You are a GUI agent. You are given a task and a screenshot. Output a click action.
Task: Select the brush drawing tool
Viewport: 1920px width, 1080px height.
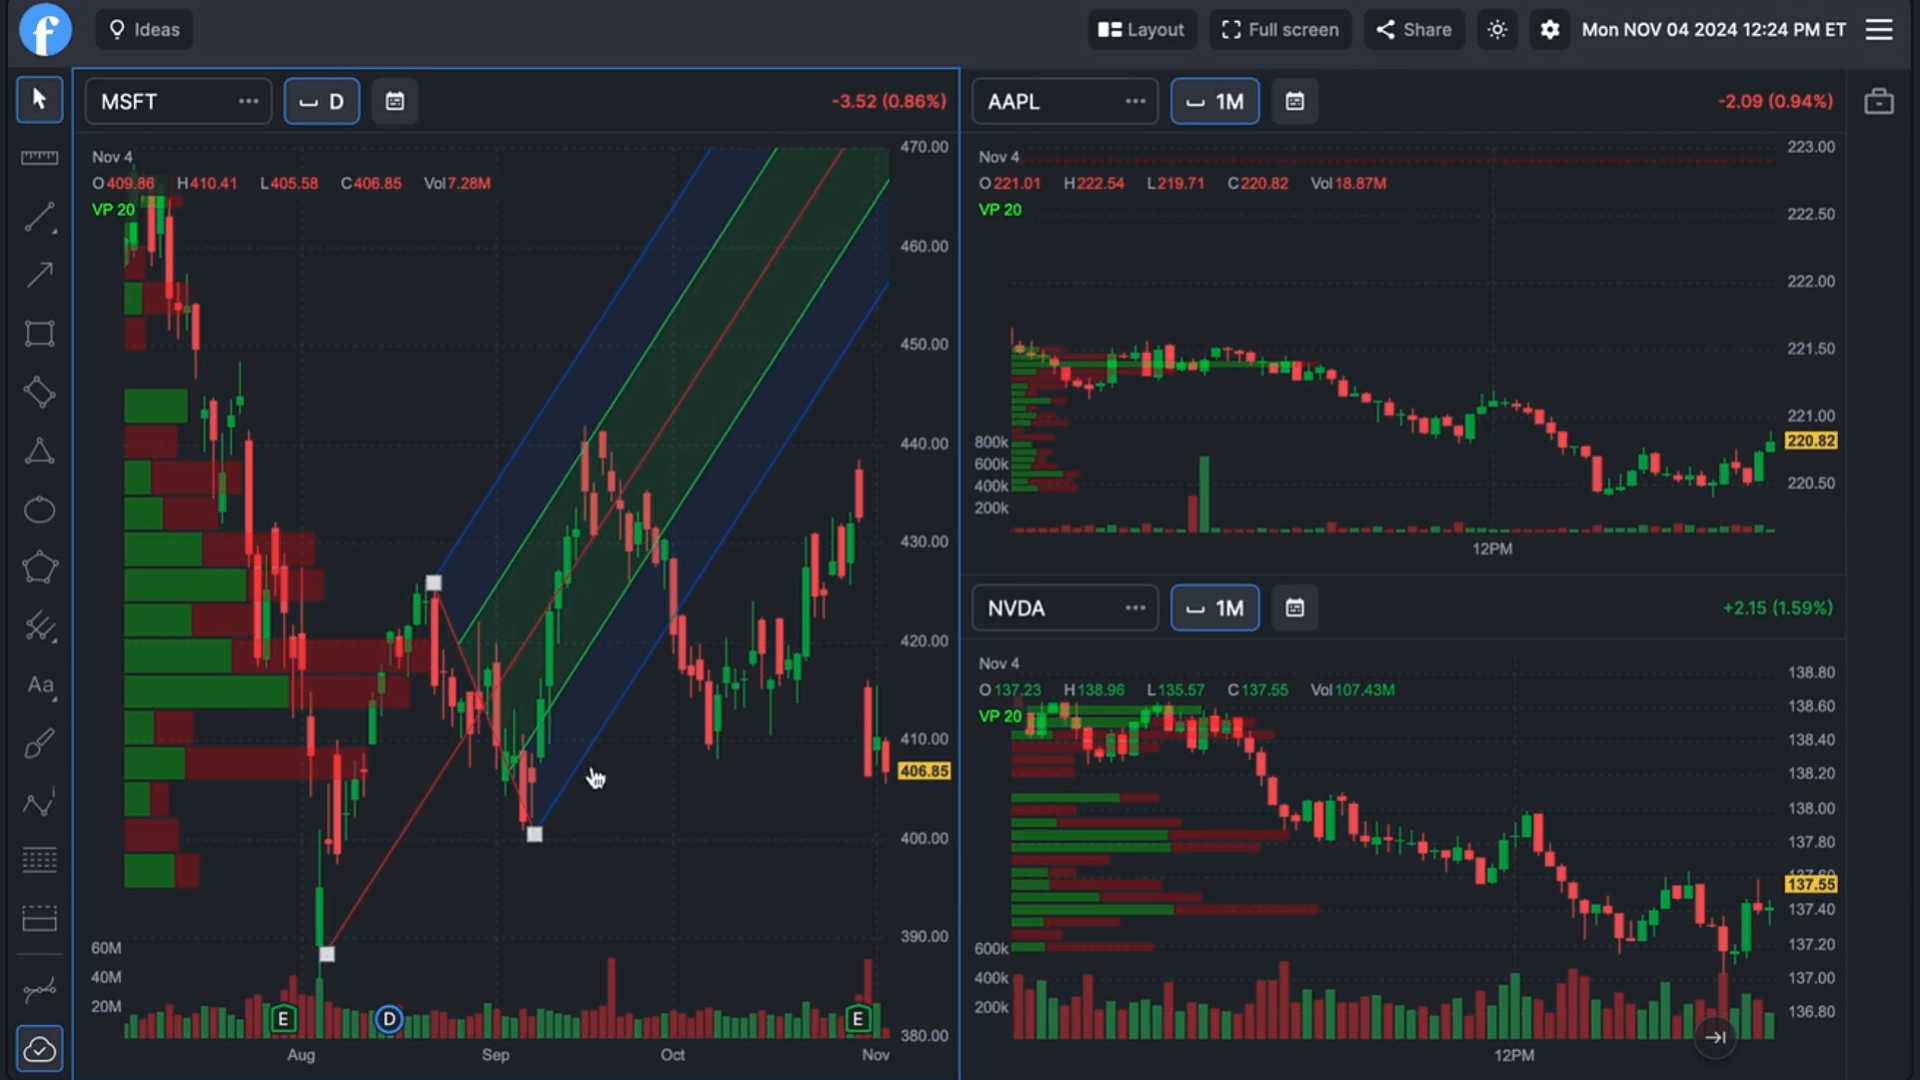click(x=39, y=744)
